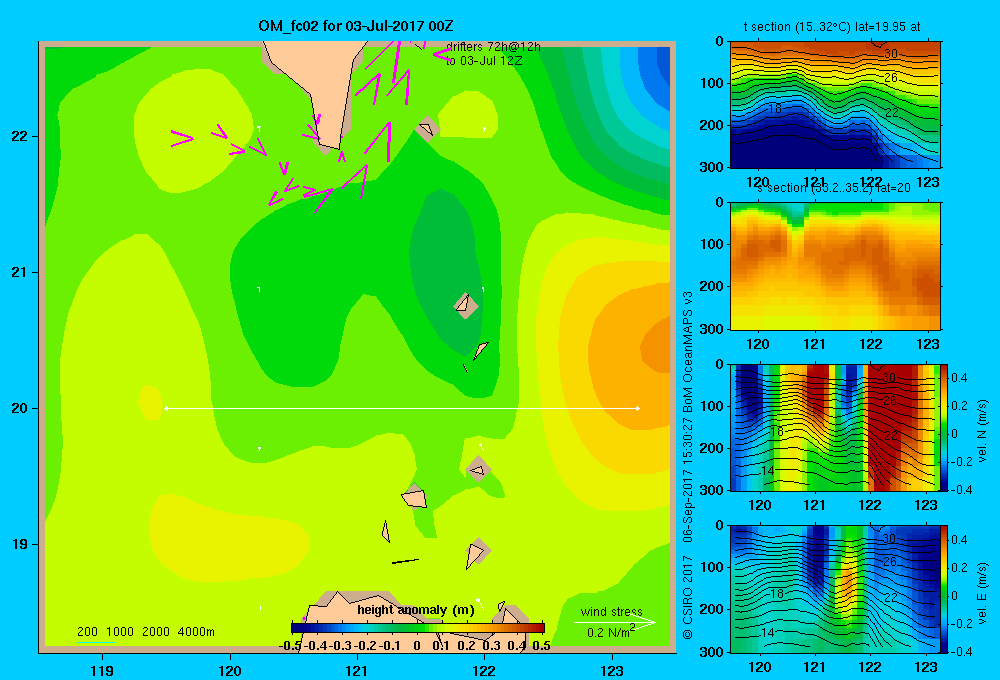
Task: Click longitude label 121 below main map
Action: pos(357,670)
